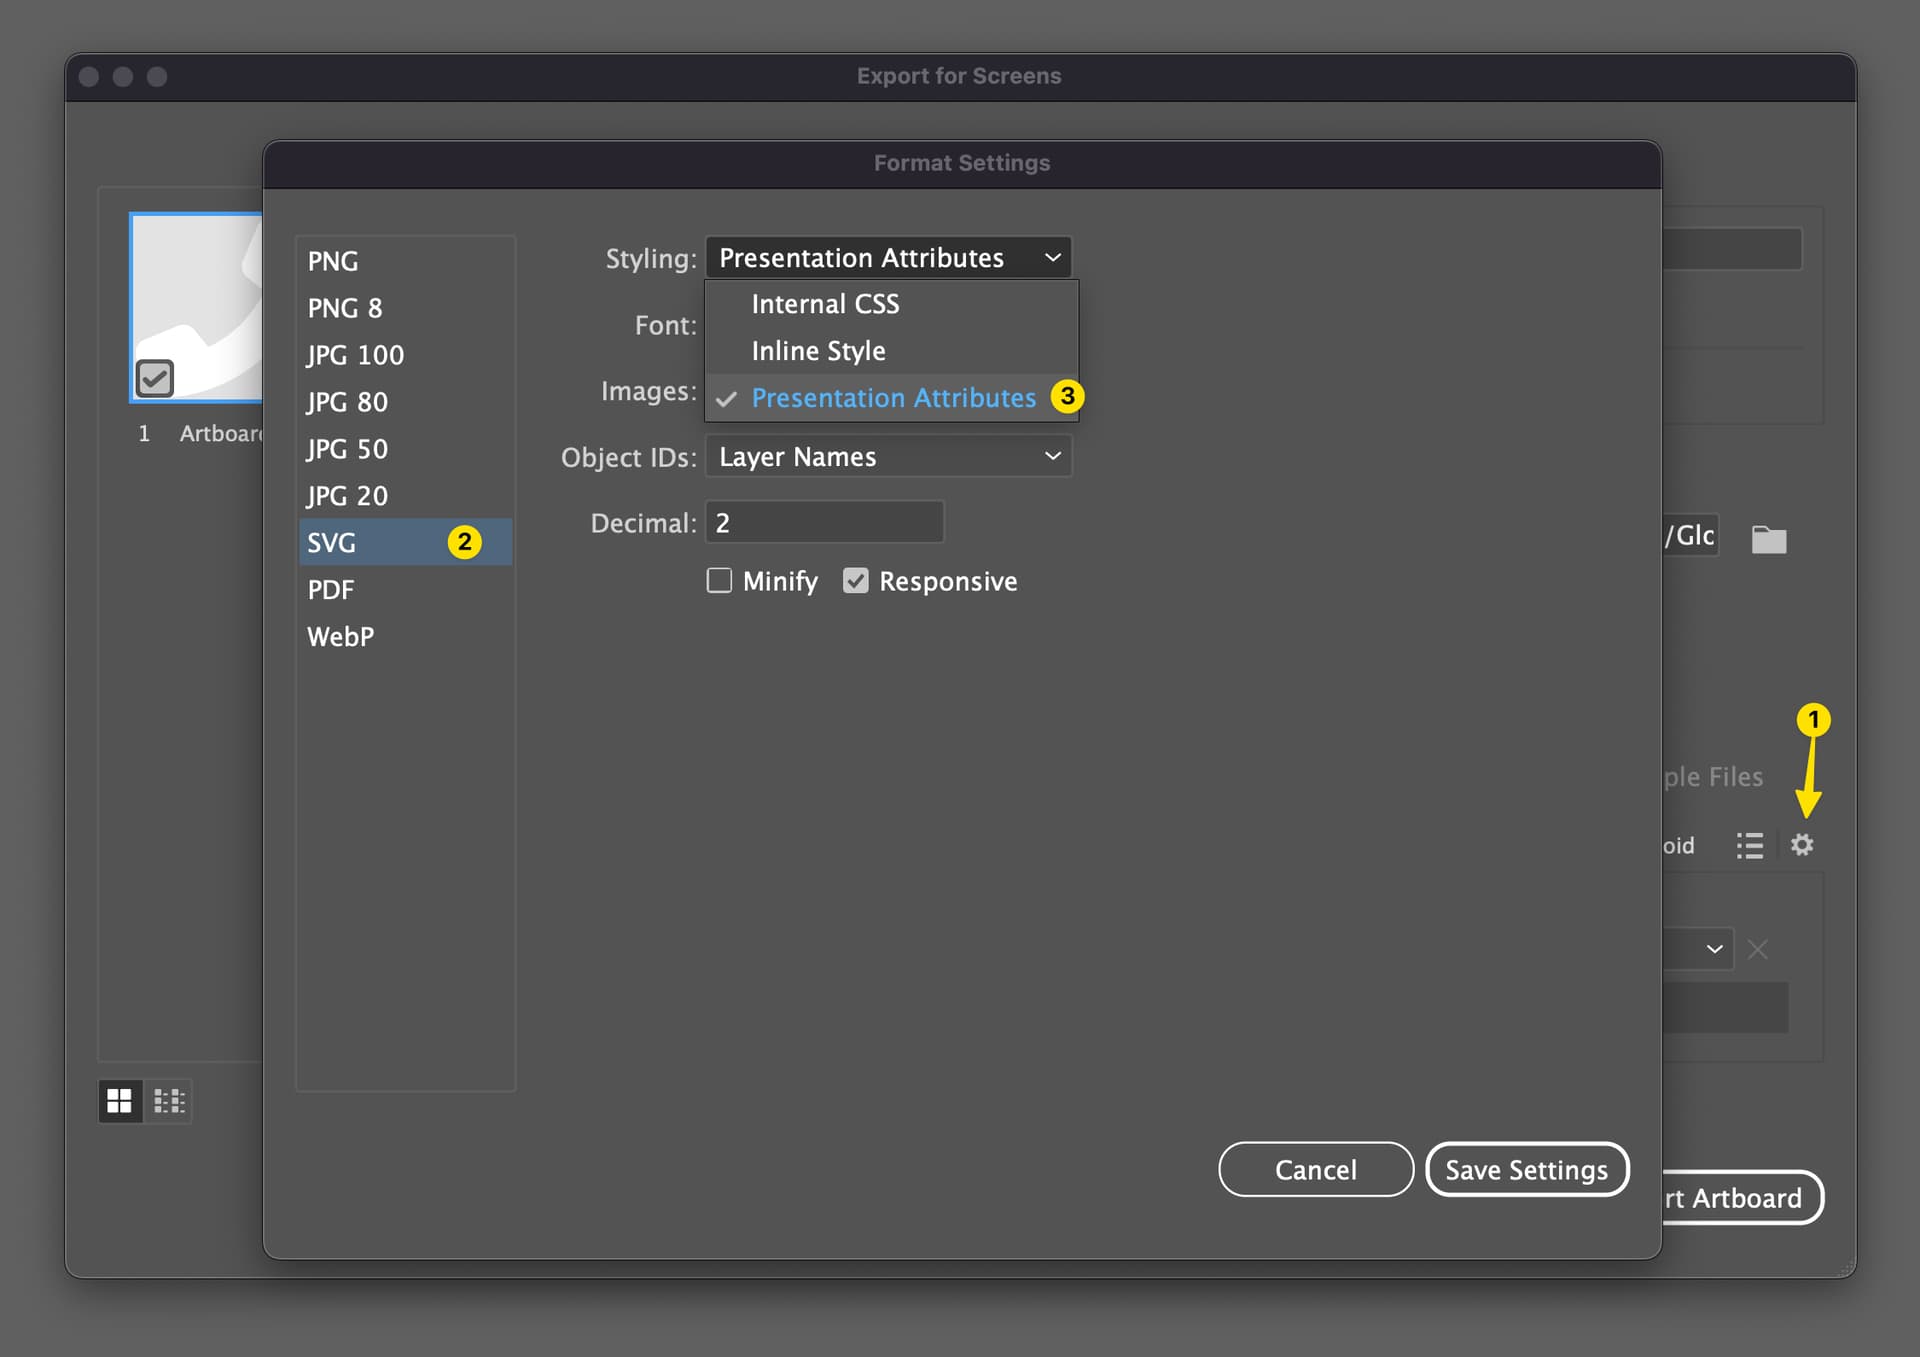Choose Inline Style styling option

[x=891, y=351]
